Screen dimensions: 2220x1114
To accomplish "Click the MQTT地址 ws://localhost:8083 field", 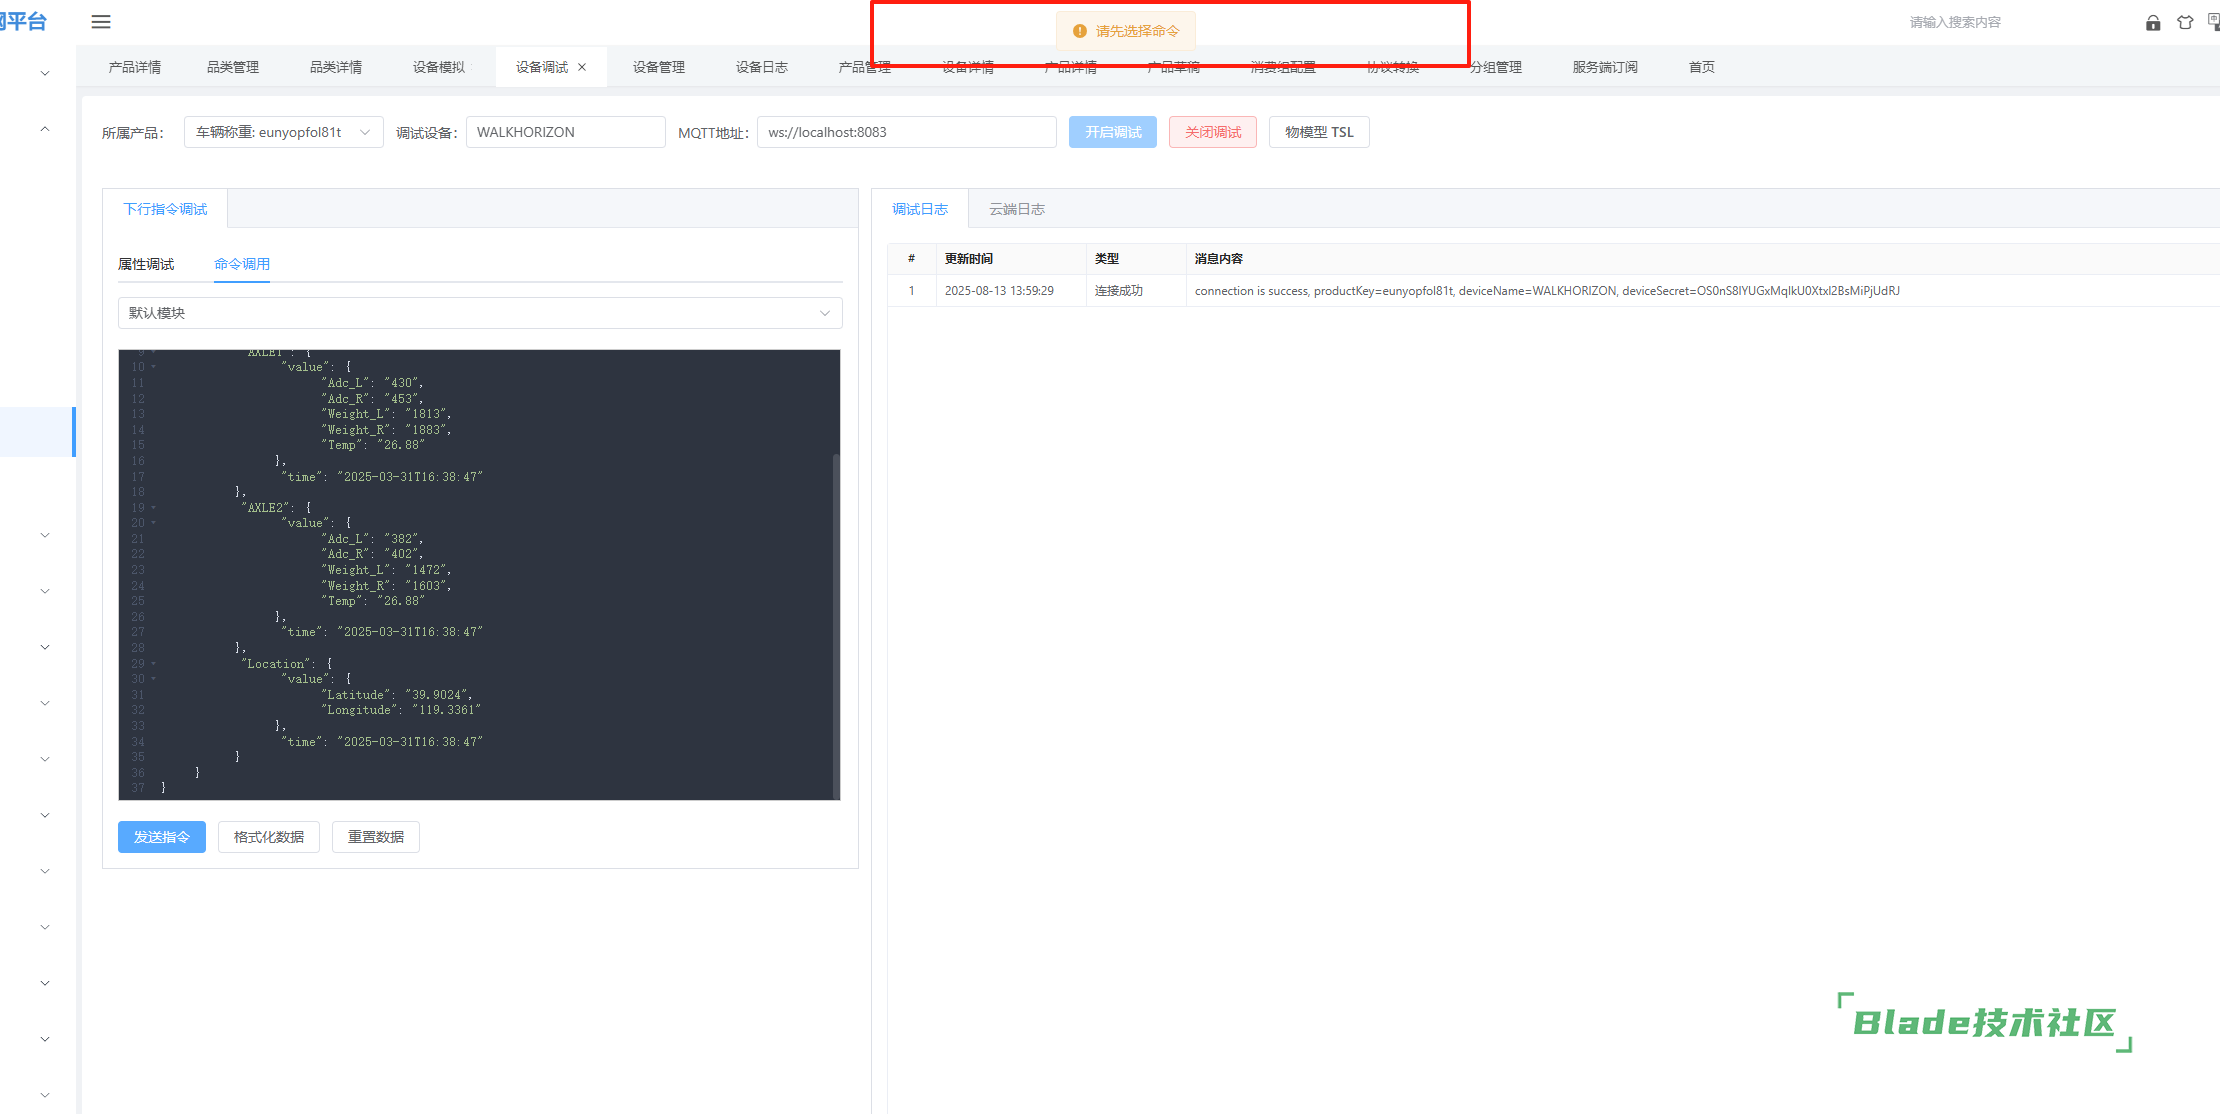I will 907,132.
